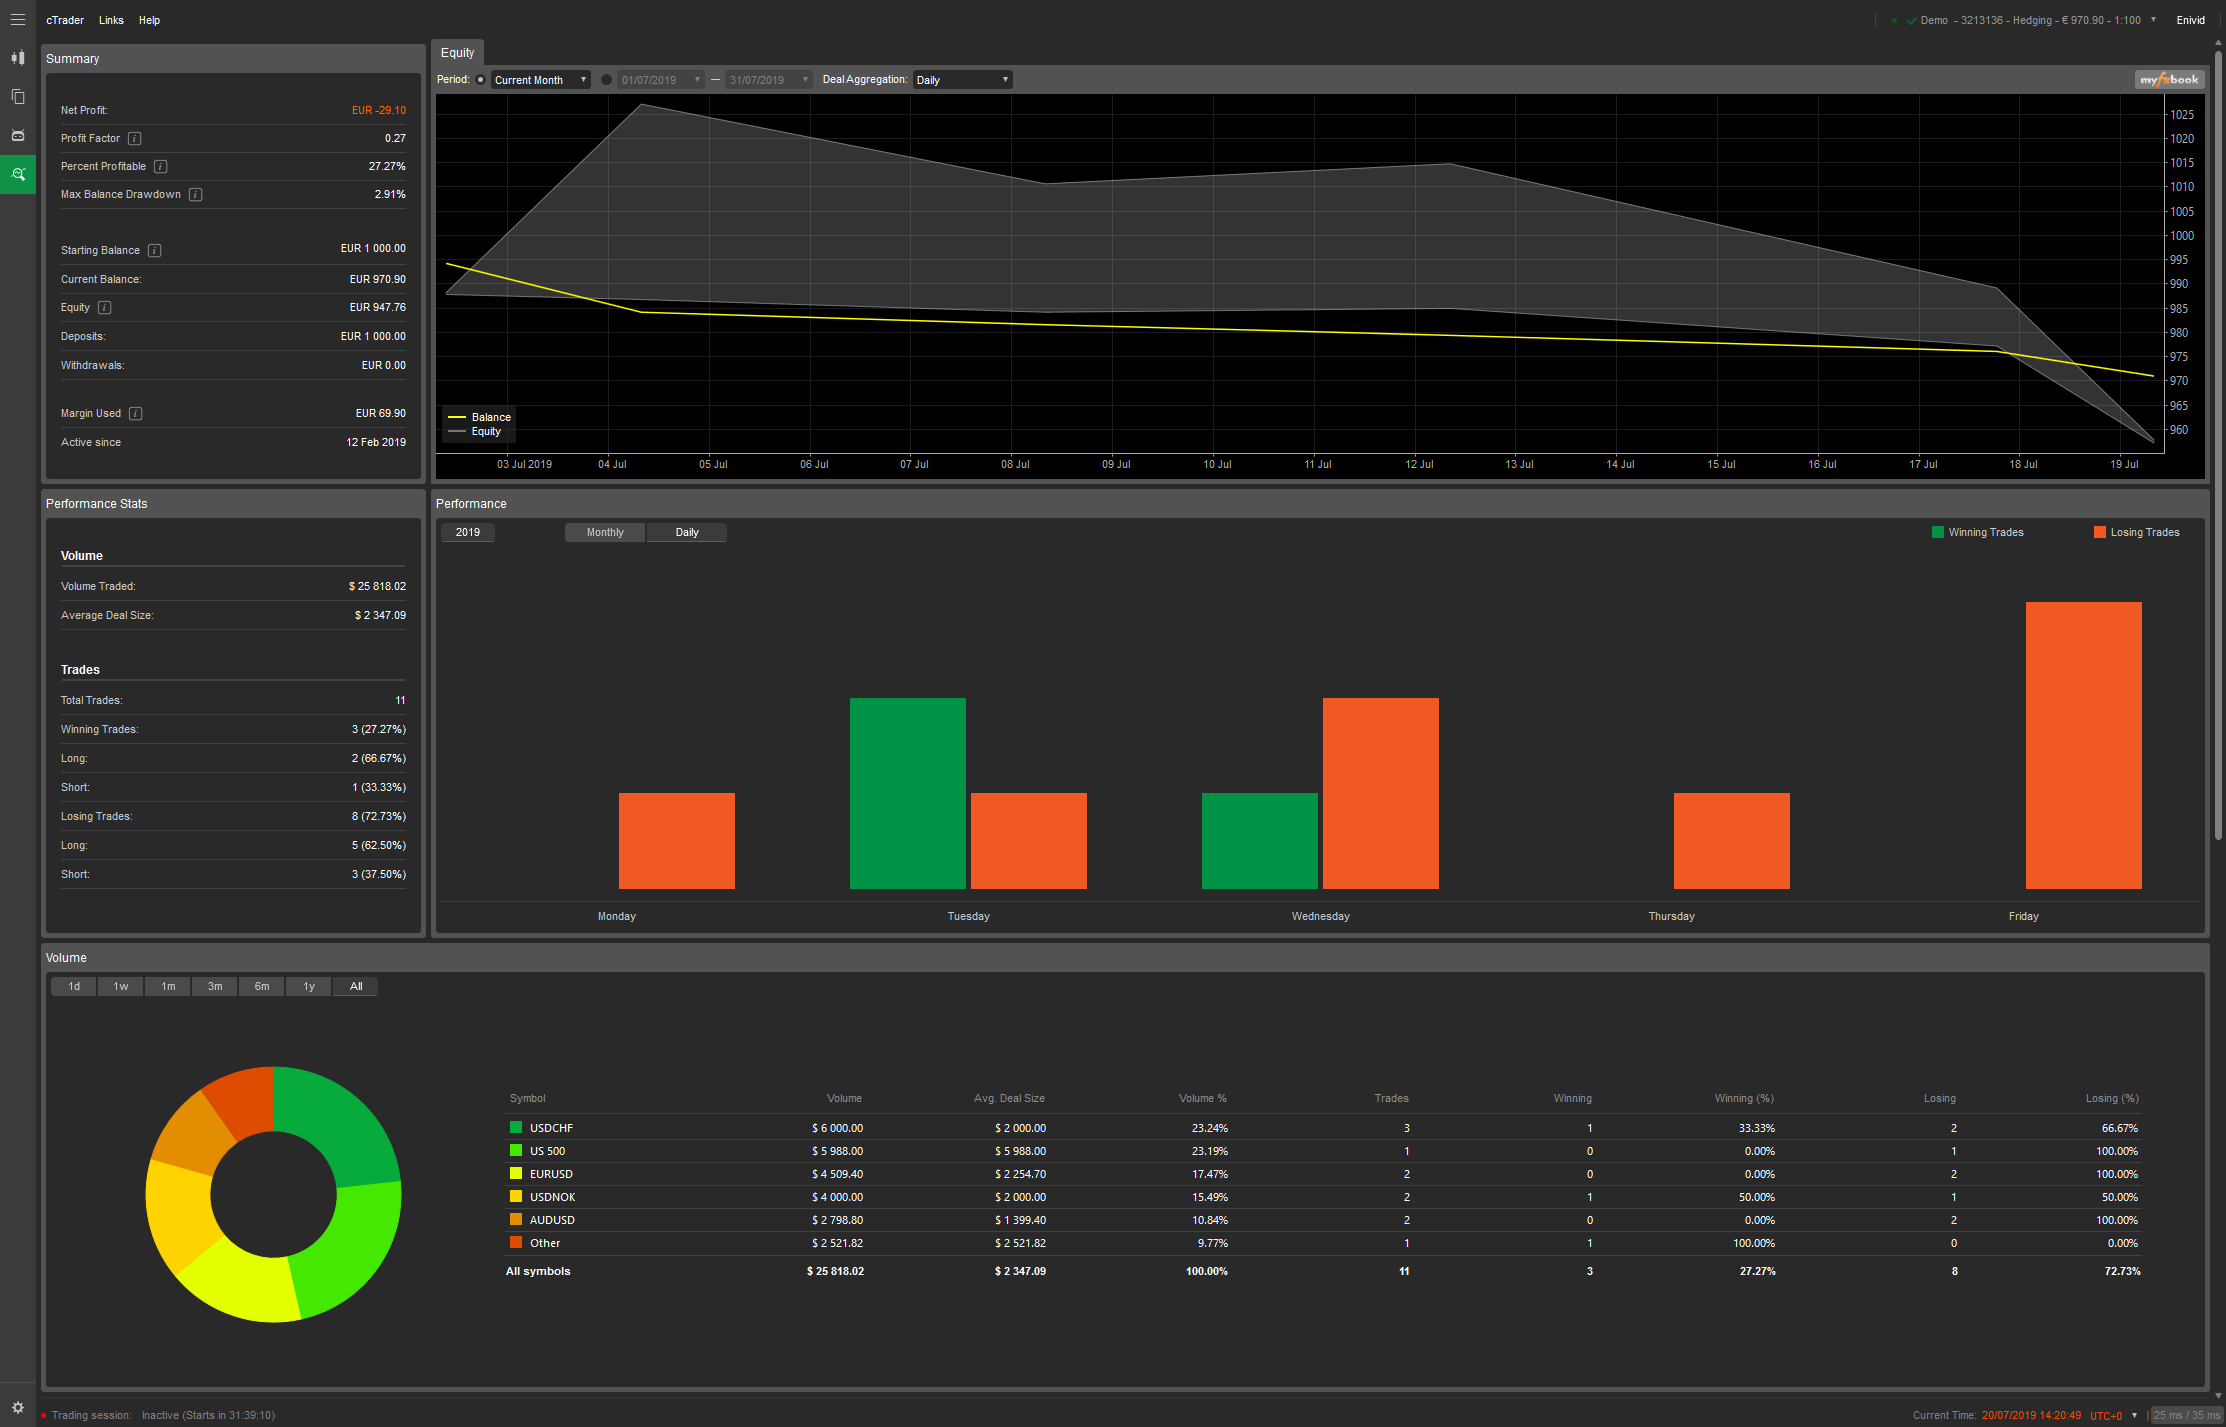Open the 31/07/2019 end date picker
The width and height of the screenshot is (2226, 1427).
[x=768, y=80]
